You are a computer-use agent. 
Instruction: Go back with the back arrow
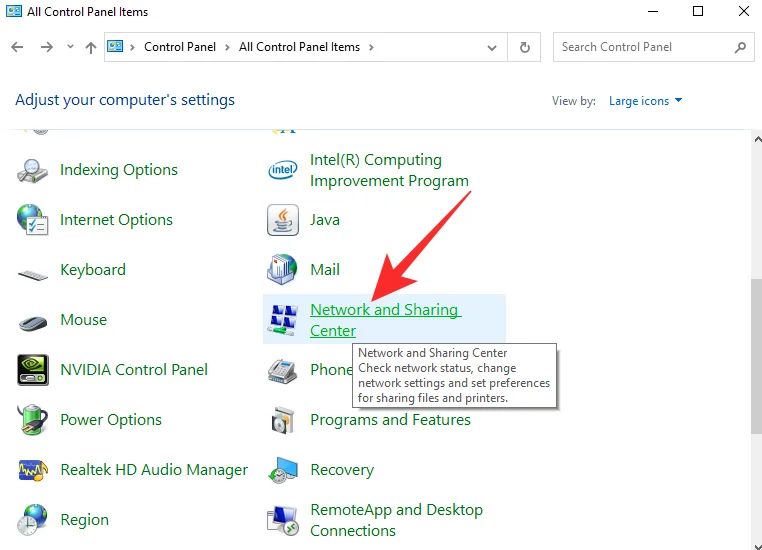(x=17, y=47)
